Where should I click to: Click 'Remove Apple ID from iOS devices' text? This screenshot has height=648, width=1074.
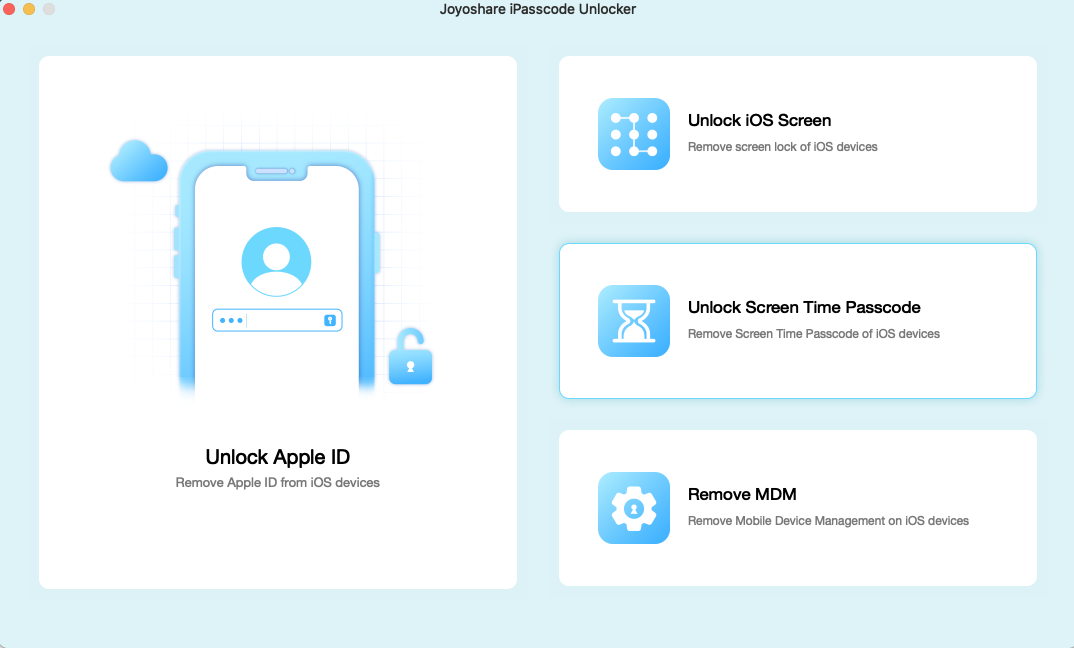tap(277, 482)
